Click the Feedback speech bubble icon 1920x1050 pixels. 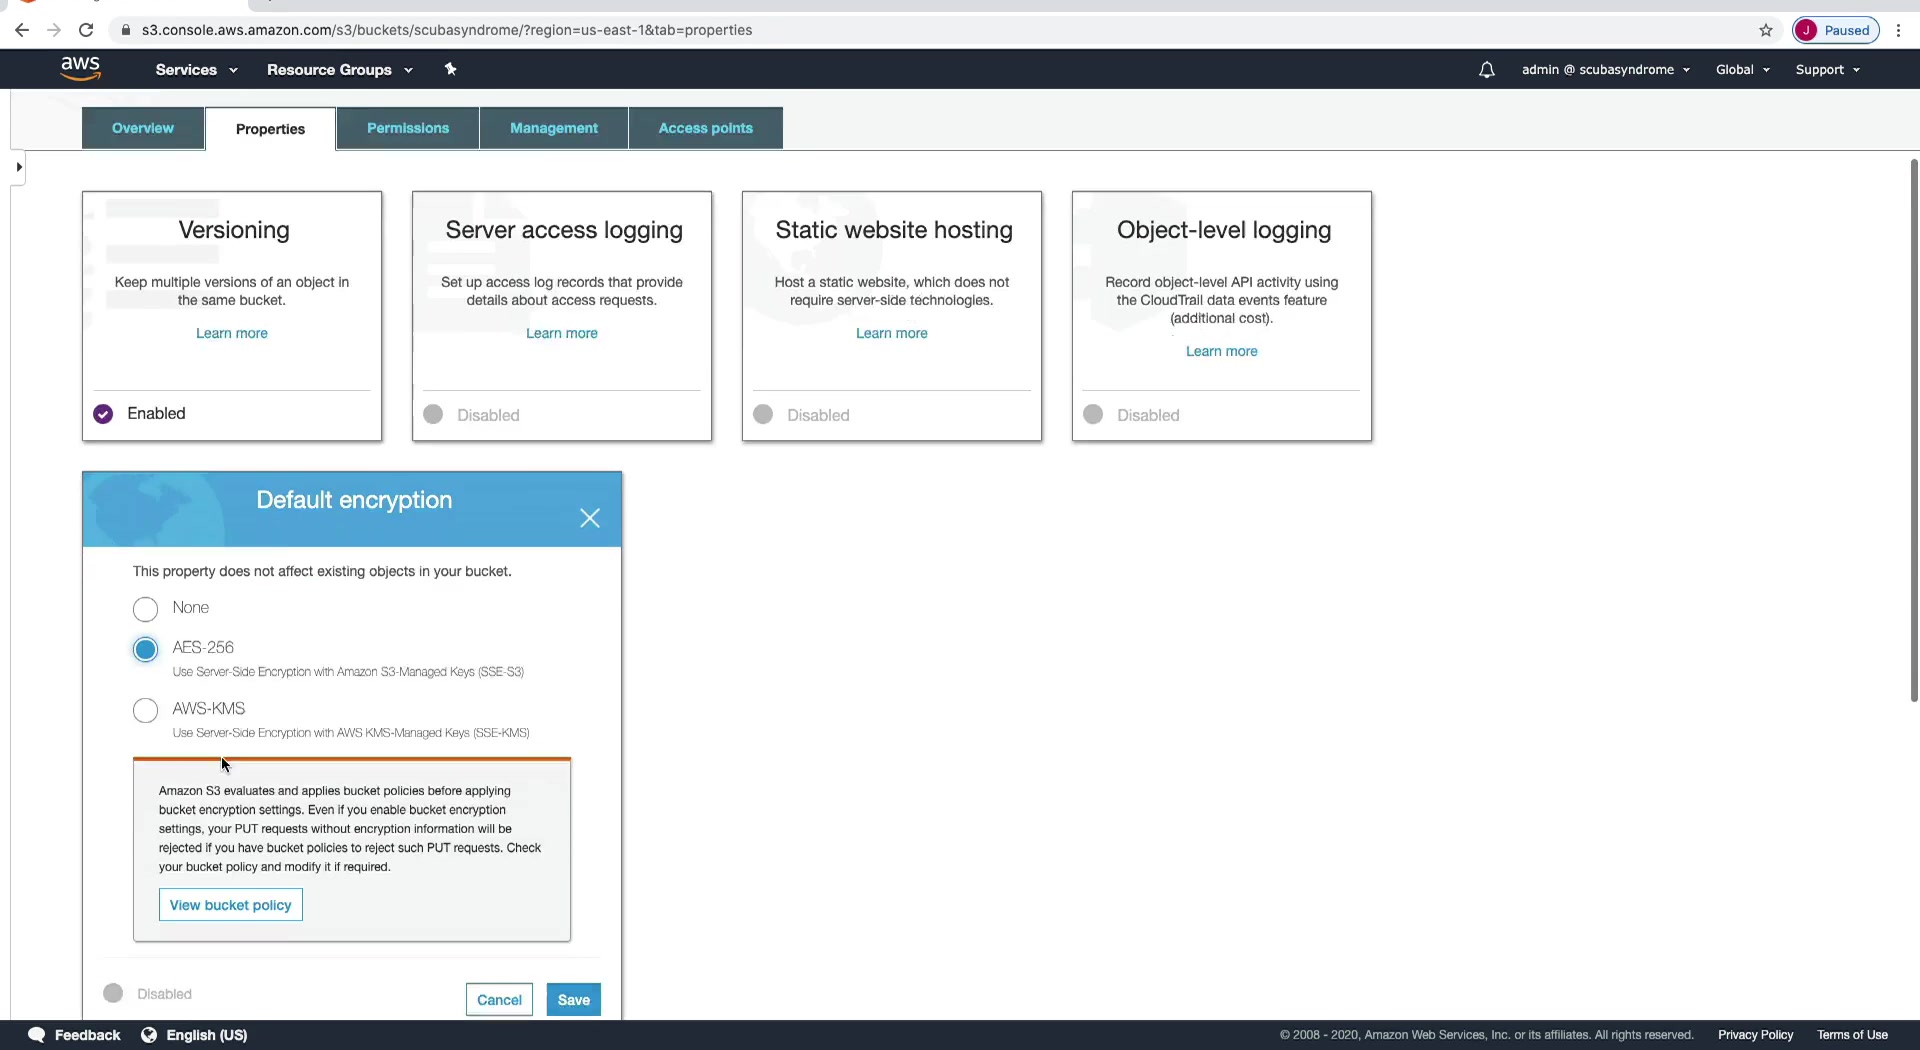tap(37, 1035)
